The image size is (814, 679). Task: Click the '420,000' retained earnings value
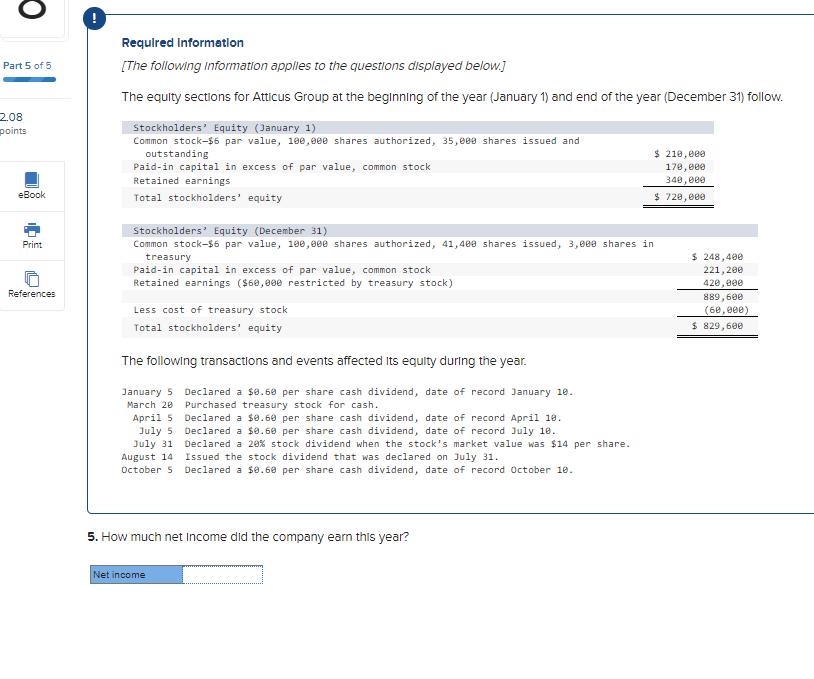click(723, 283)
